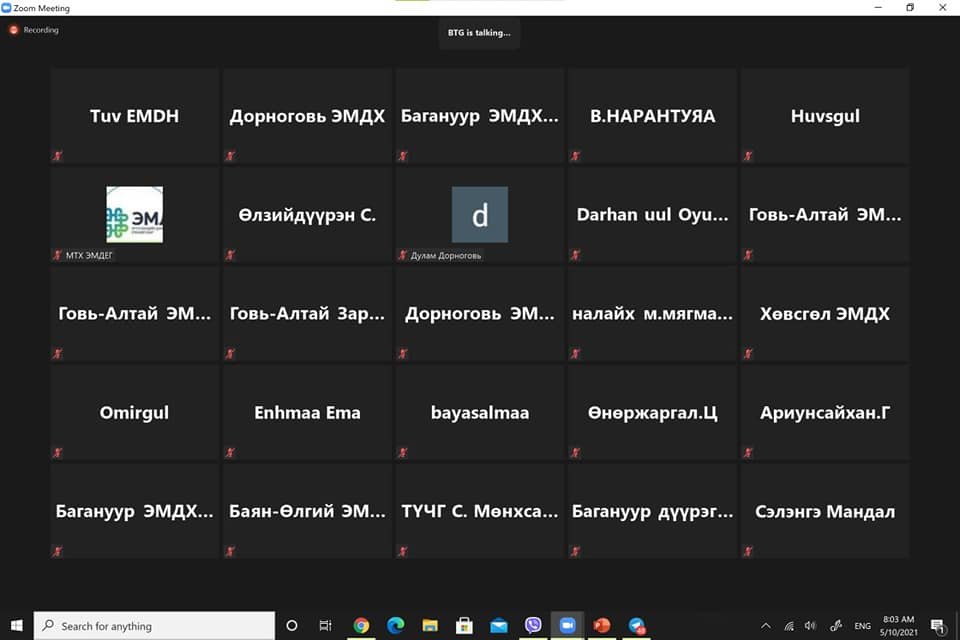Launch Microsoft Edge from the taskbar
Screen dimensions: 960x640
point(395,626)
